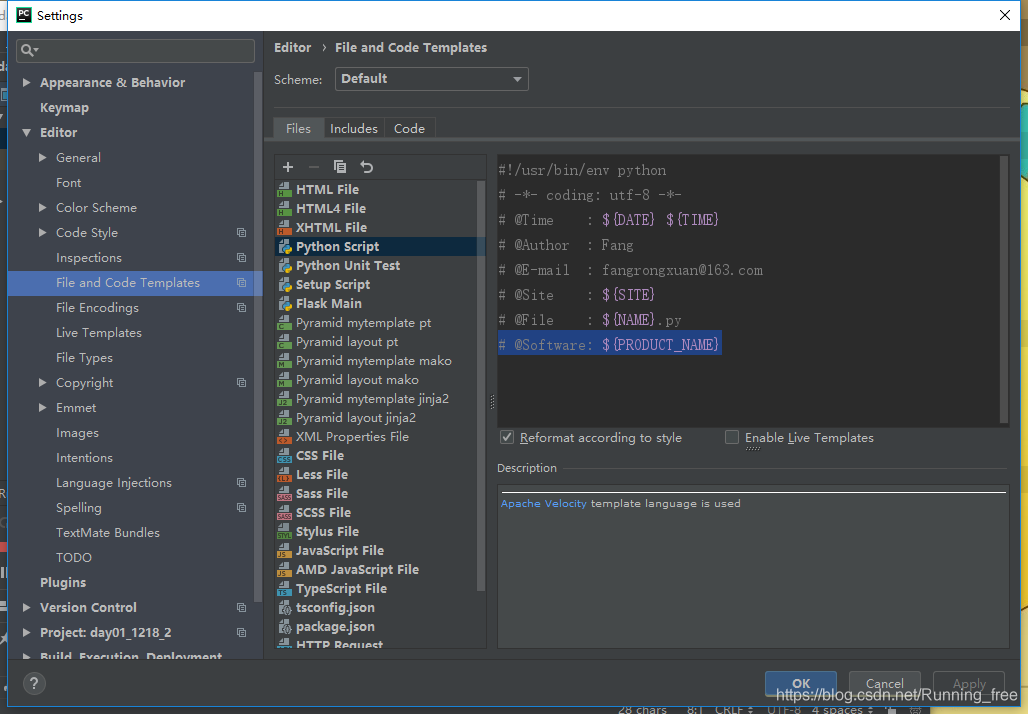Click the search magnifier icon in settings
The image size is (1028, 714).
(27, 50)
